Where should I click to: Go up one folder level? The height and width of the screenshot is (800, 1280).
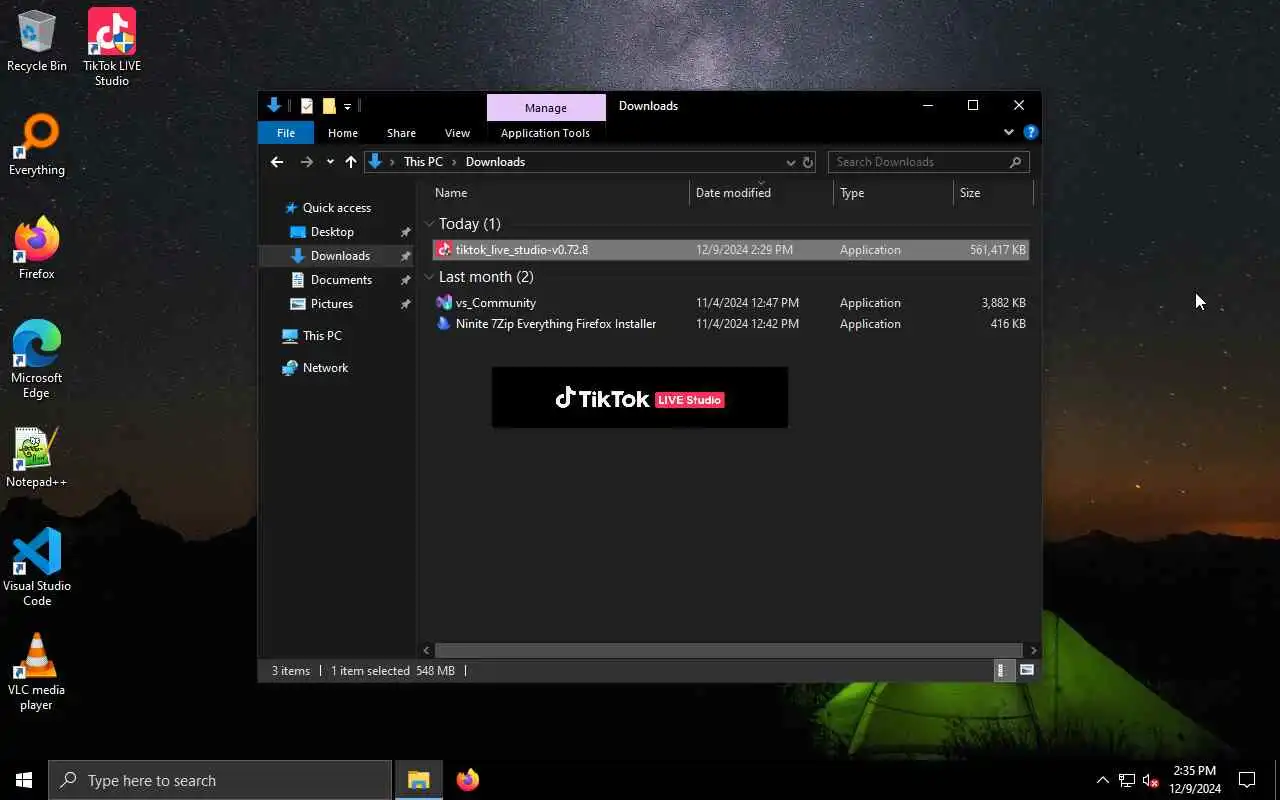[x=351, y=162]
